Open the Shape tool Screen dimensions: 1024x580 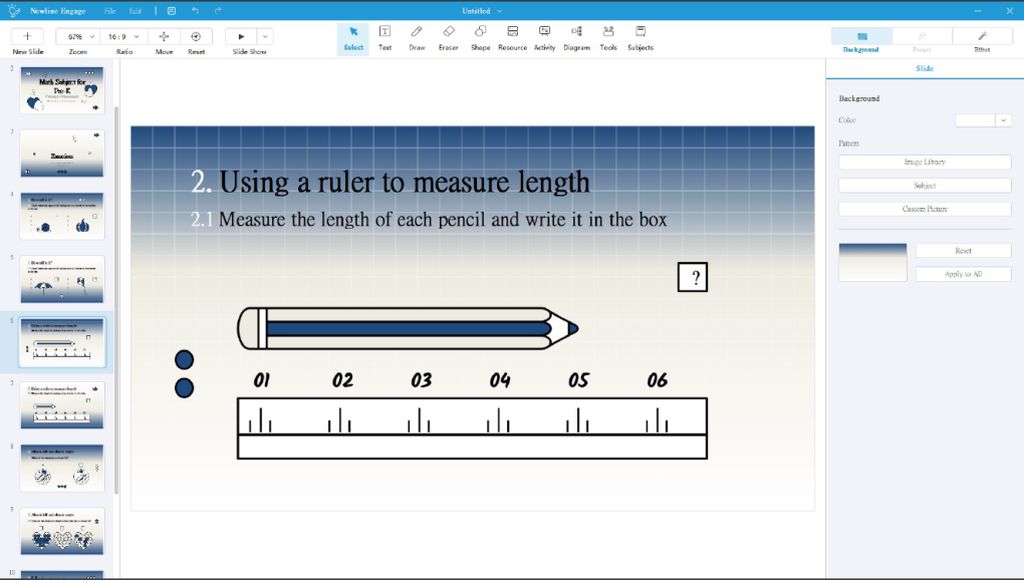480,37
